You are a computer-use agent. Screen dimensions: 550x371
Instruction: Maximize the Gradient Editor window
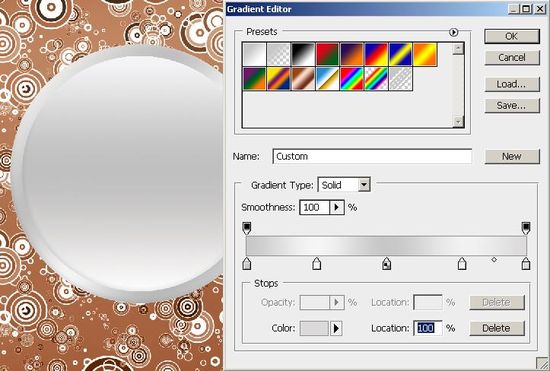click(526, 9)
